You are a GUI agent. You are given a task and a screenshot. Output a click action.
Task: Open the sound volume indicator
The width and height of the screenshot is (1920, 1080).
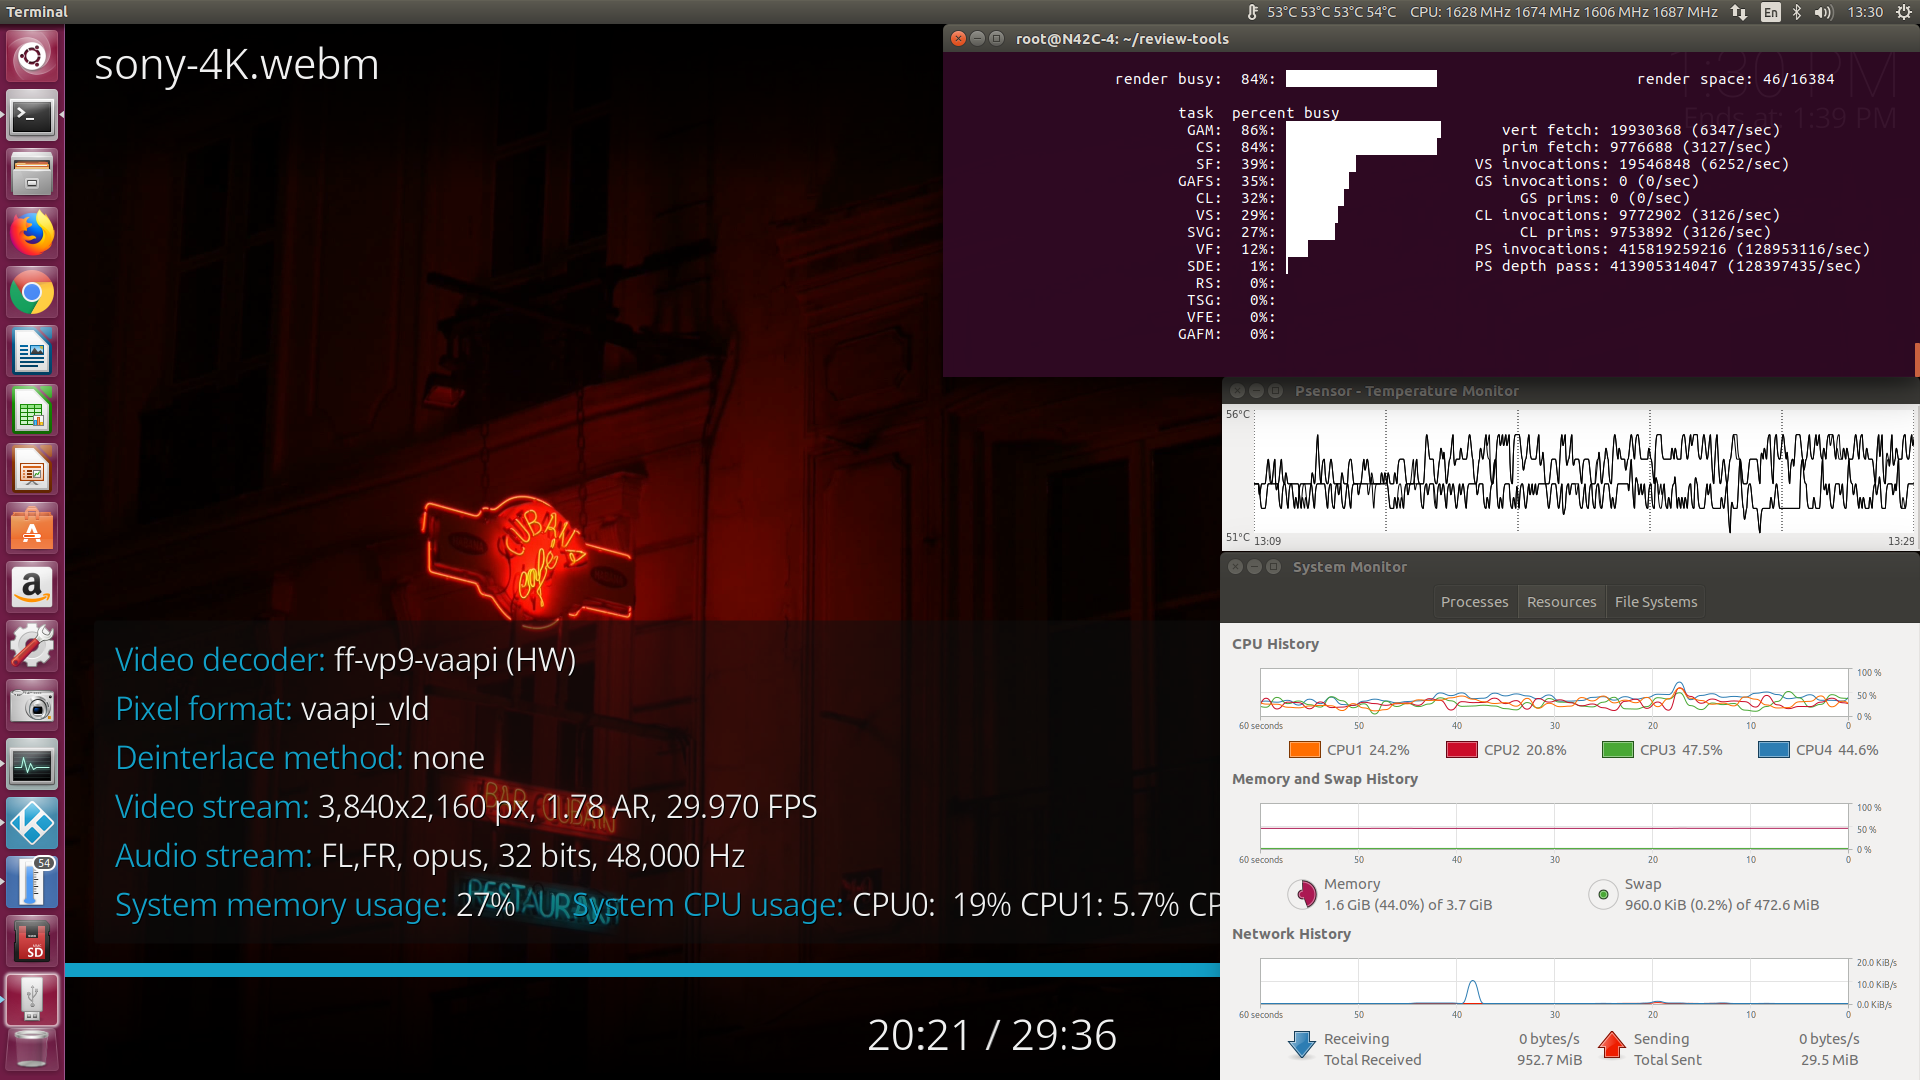pos(1824,12)
